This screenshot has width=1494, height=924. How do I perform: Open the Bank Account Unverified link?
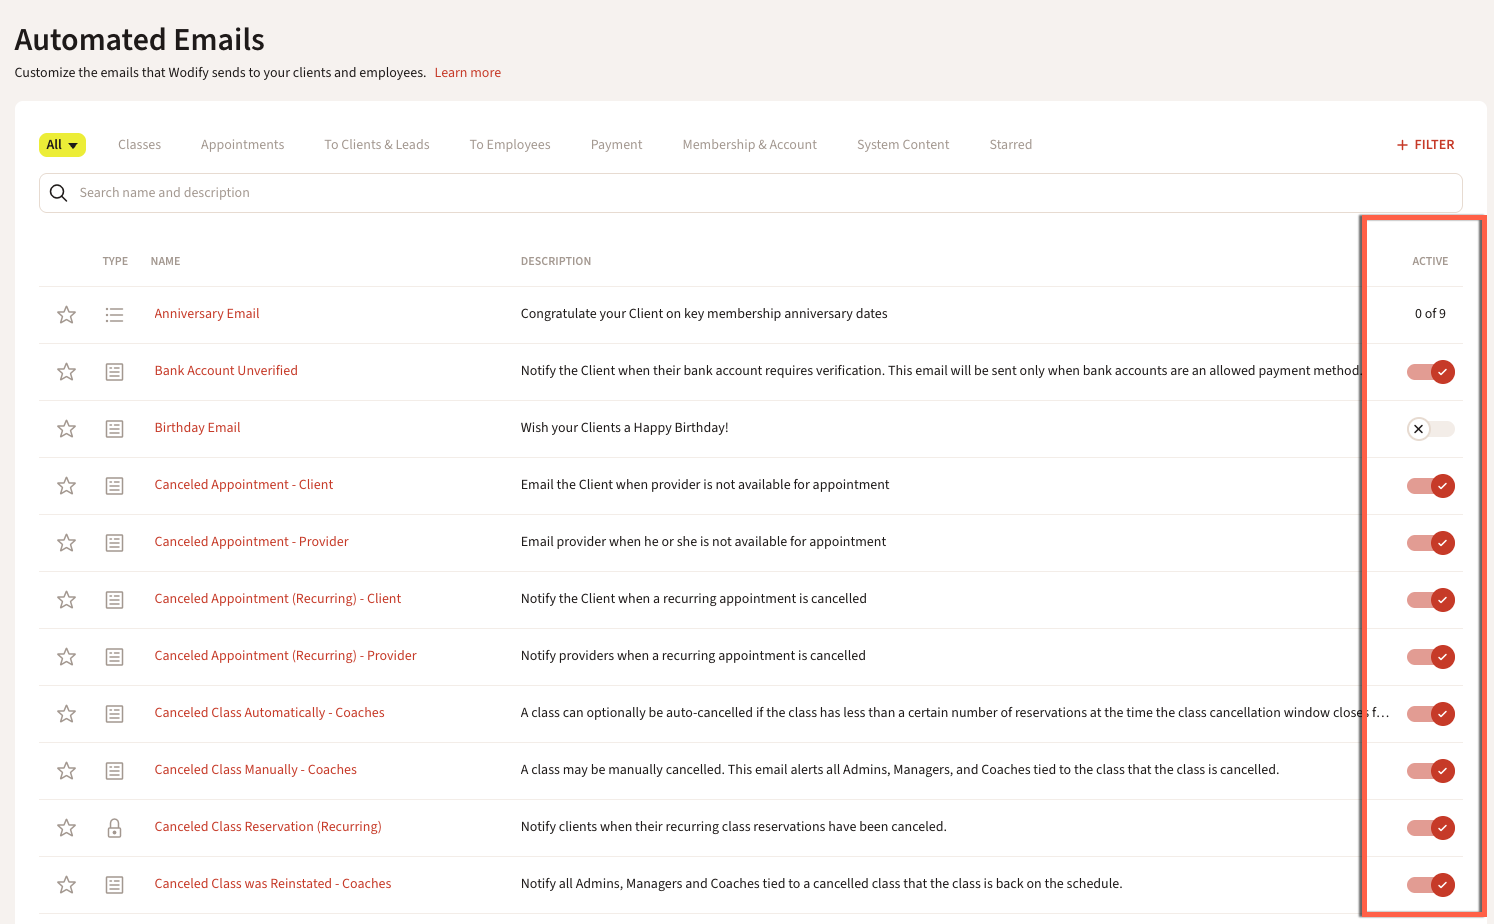(226, 371)
